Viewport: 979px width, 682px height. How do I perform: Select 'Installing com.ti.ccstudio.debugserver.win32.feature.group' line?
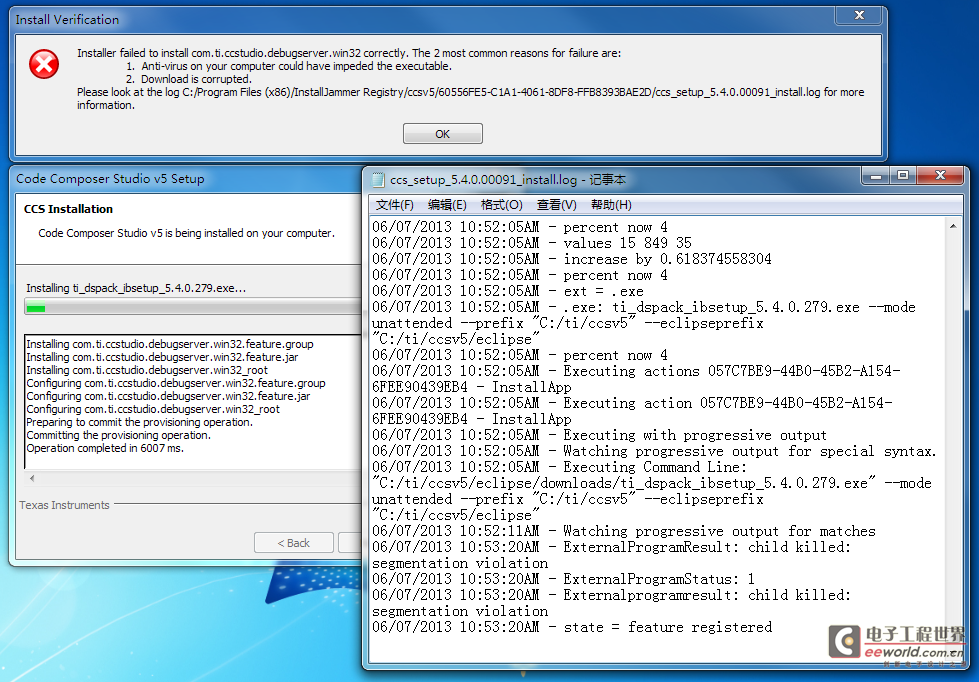tap(170, 344)
